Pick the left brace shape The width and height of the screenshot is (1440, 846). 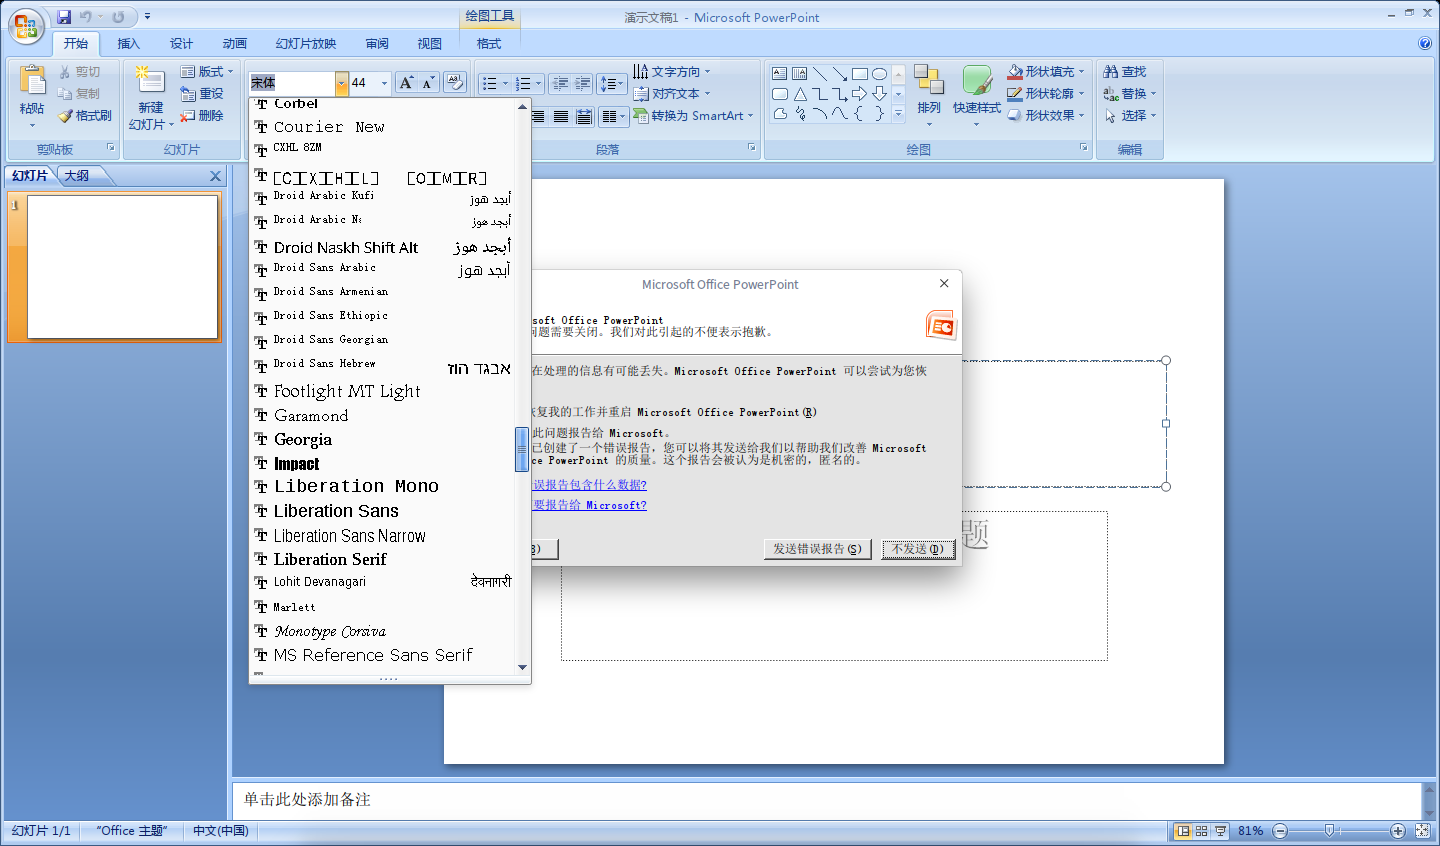point(860,114)
